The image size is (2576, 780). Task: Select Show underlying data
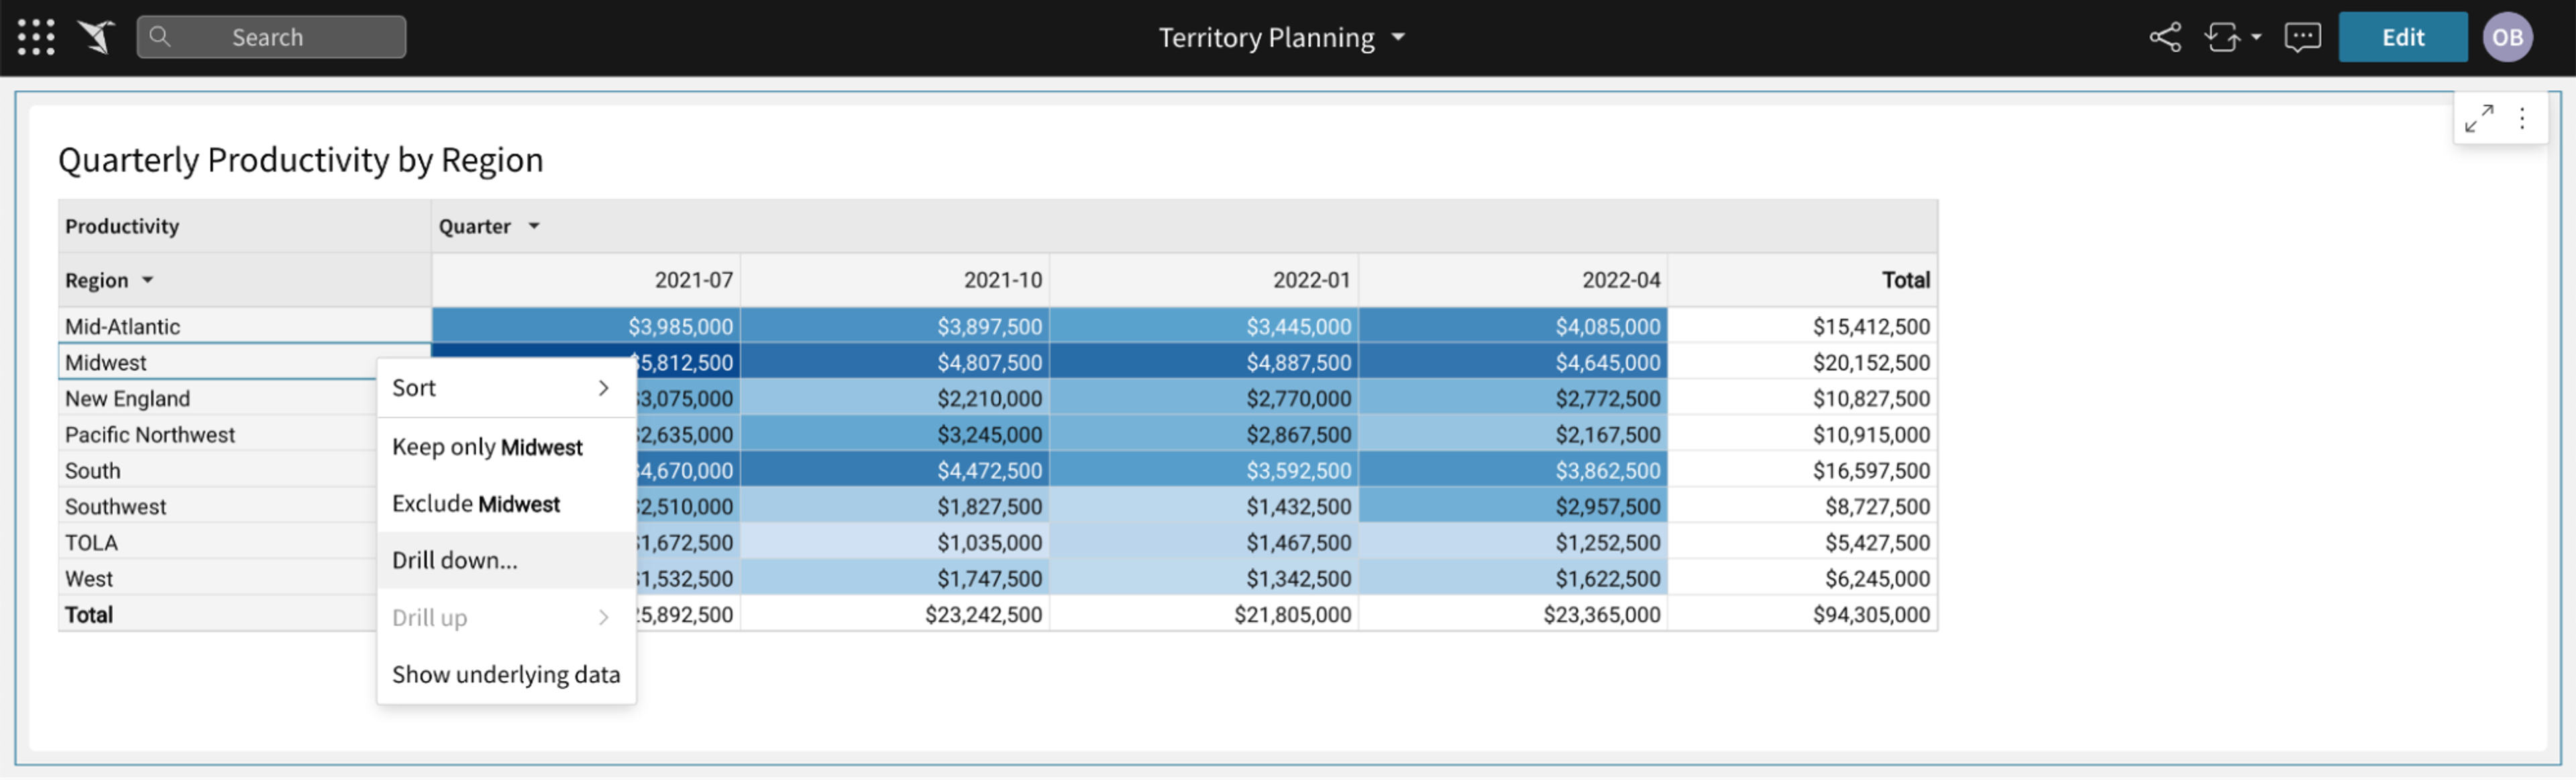pyautogui.click(x=505, y=675)
